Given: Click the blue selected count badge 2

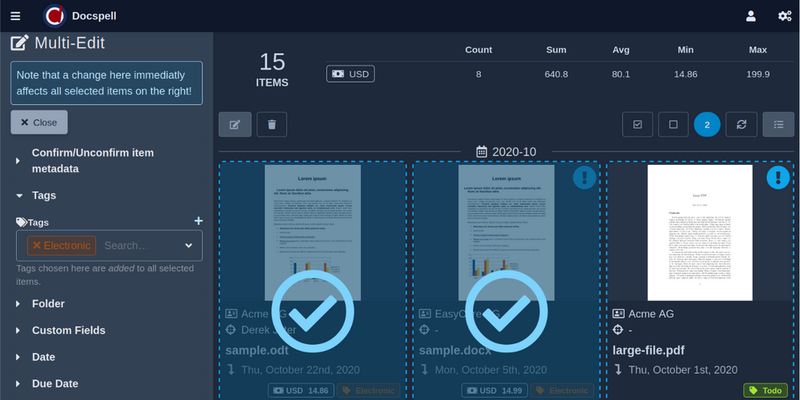Looking at the screenshot, I should coord(707,124).
